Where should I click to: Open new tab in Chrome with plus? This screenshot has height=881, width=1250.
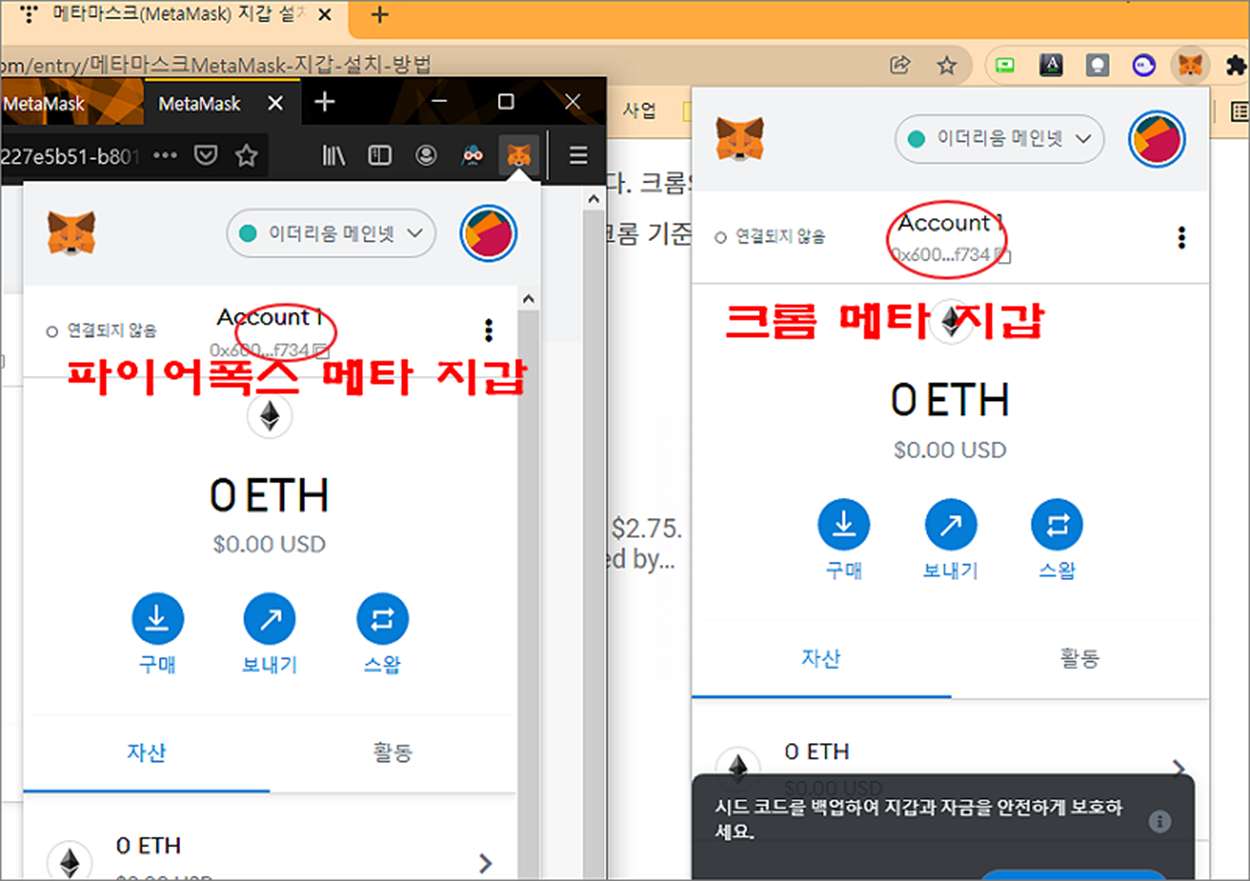coord(379,14)
